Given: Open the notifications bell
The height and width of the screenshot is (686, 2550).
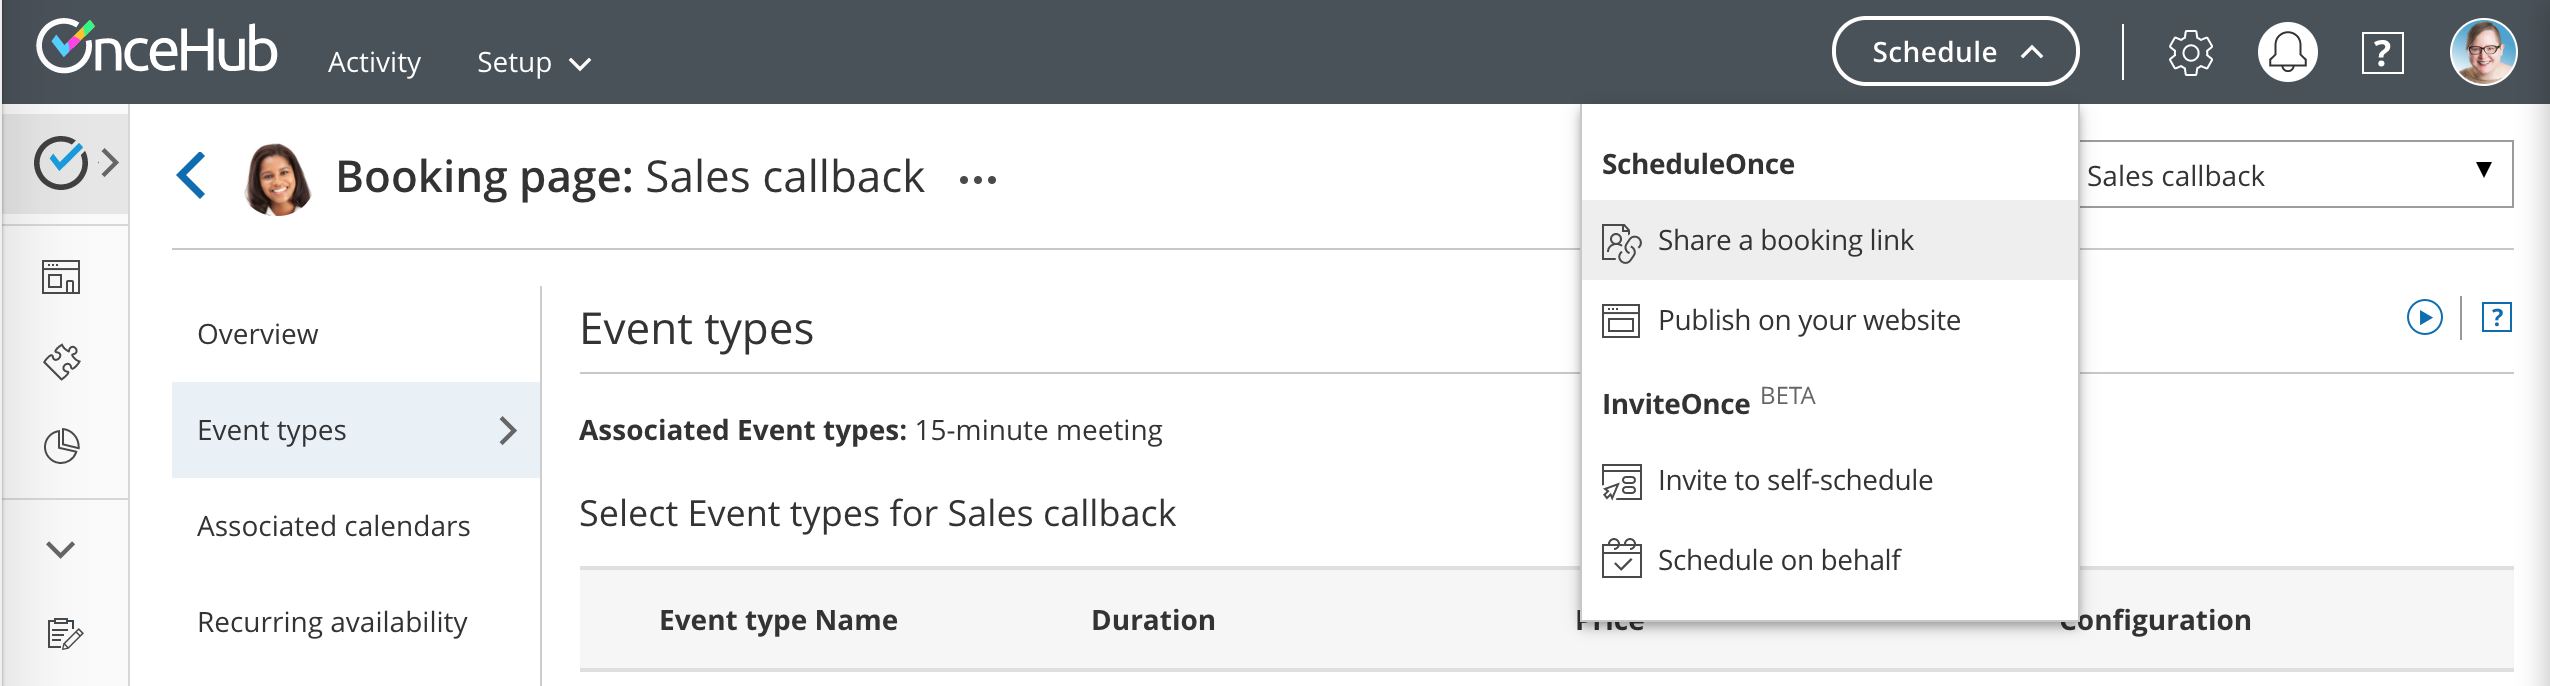Looking at the screenshot, I should (x=2287, y=53).
